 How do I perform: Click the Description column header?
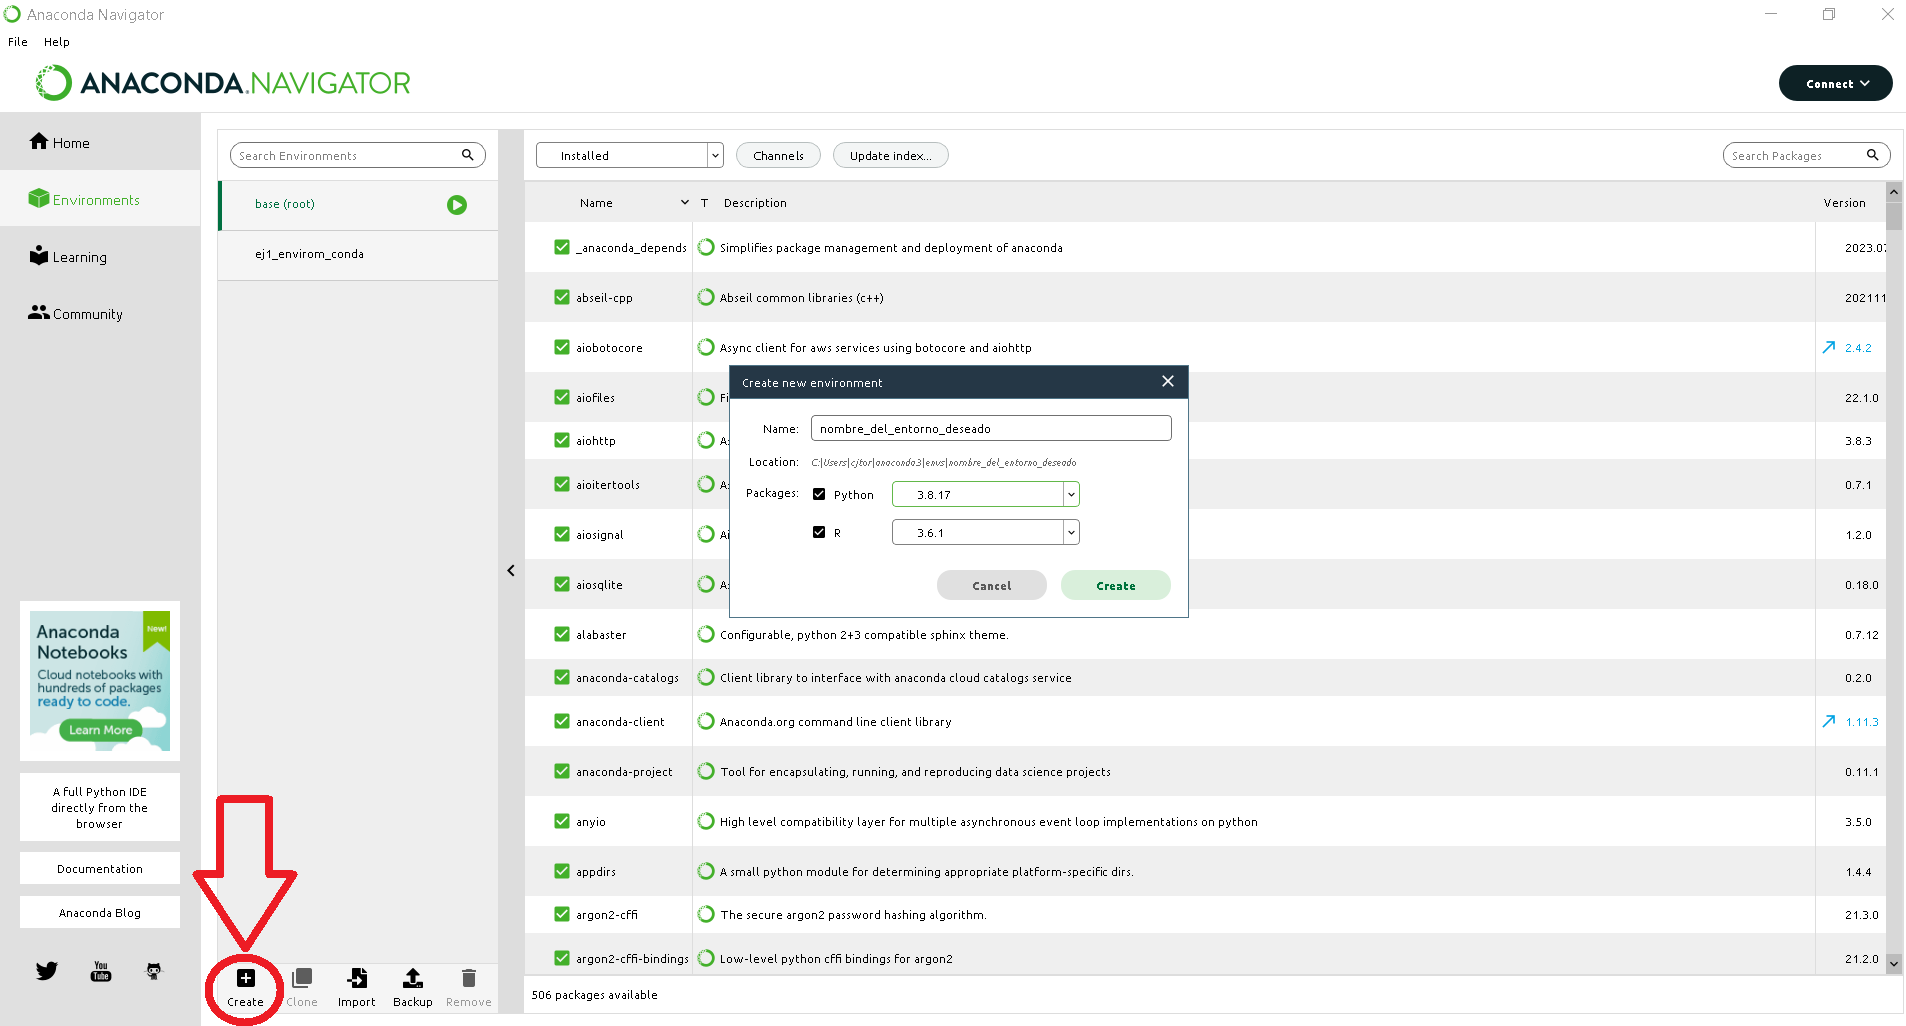[x=755, y=202]
